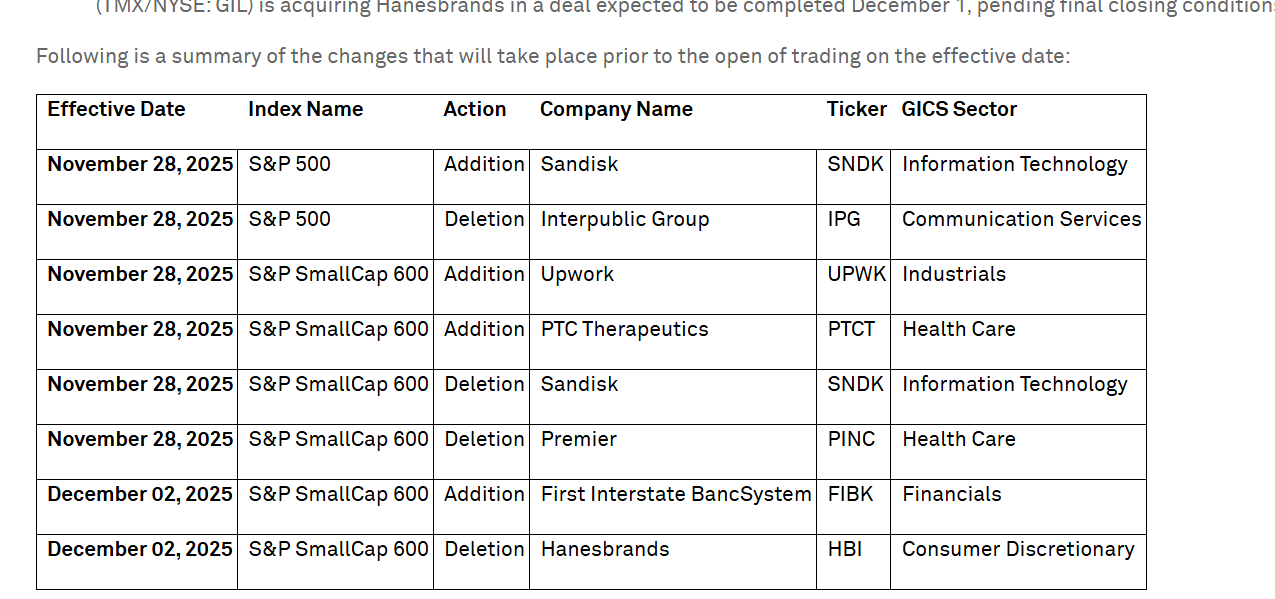The image size is (1275, 599).
Task: Click the FIBK ticker cell
Action: (x=850, y=495)
